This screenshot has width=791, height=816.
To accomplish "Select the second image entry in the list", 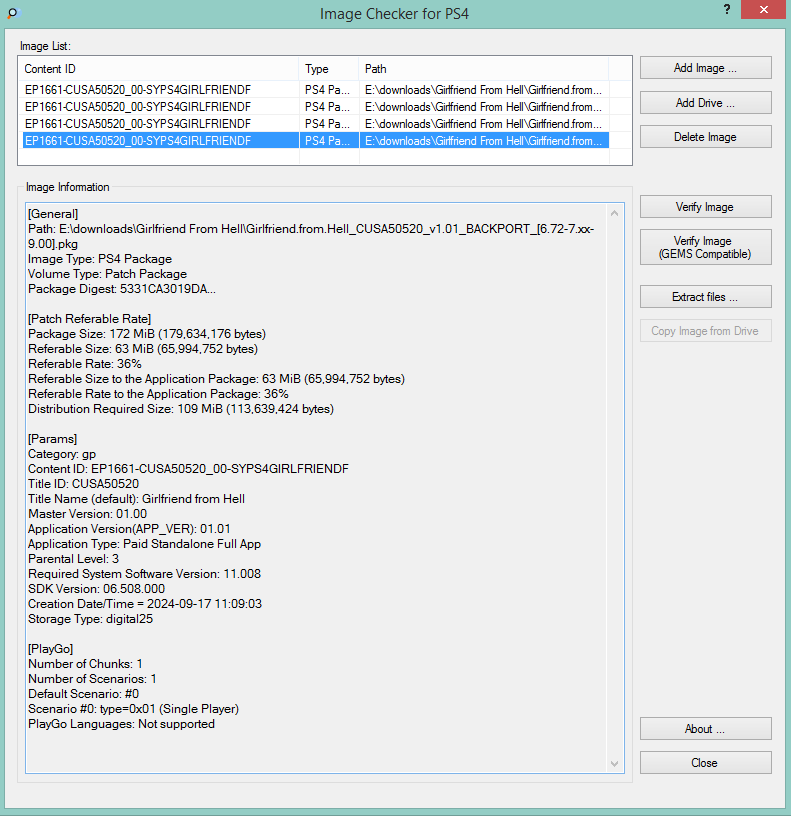I will coord(160,107).
